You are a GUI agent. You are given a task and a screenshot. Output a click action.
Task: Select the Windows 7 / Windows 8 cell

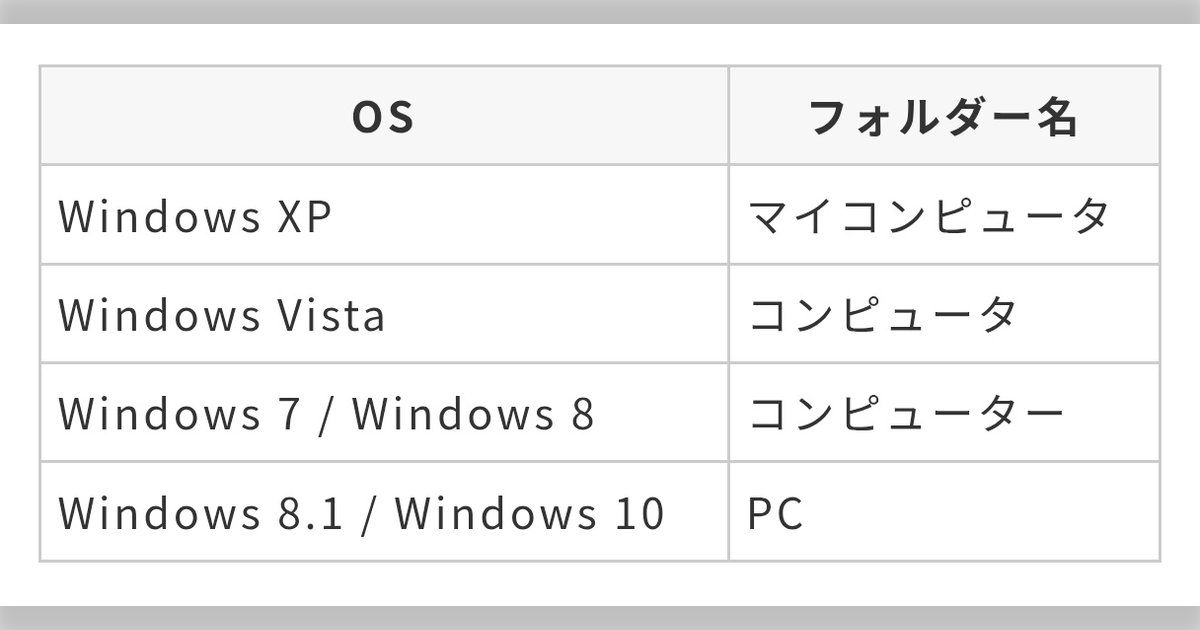[326, 414]
